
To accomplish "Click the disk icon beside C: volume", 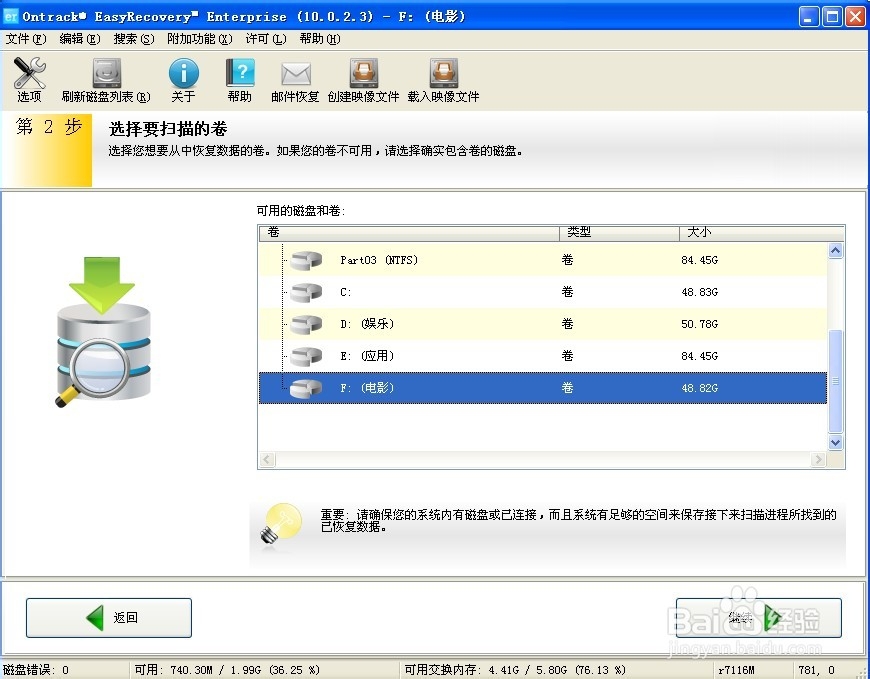I will click(x=306, y=292).
